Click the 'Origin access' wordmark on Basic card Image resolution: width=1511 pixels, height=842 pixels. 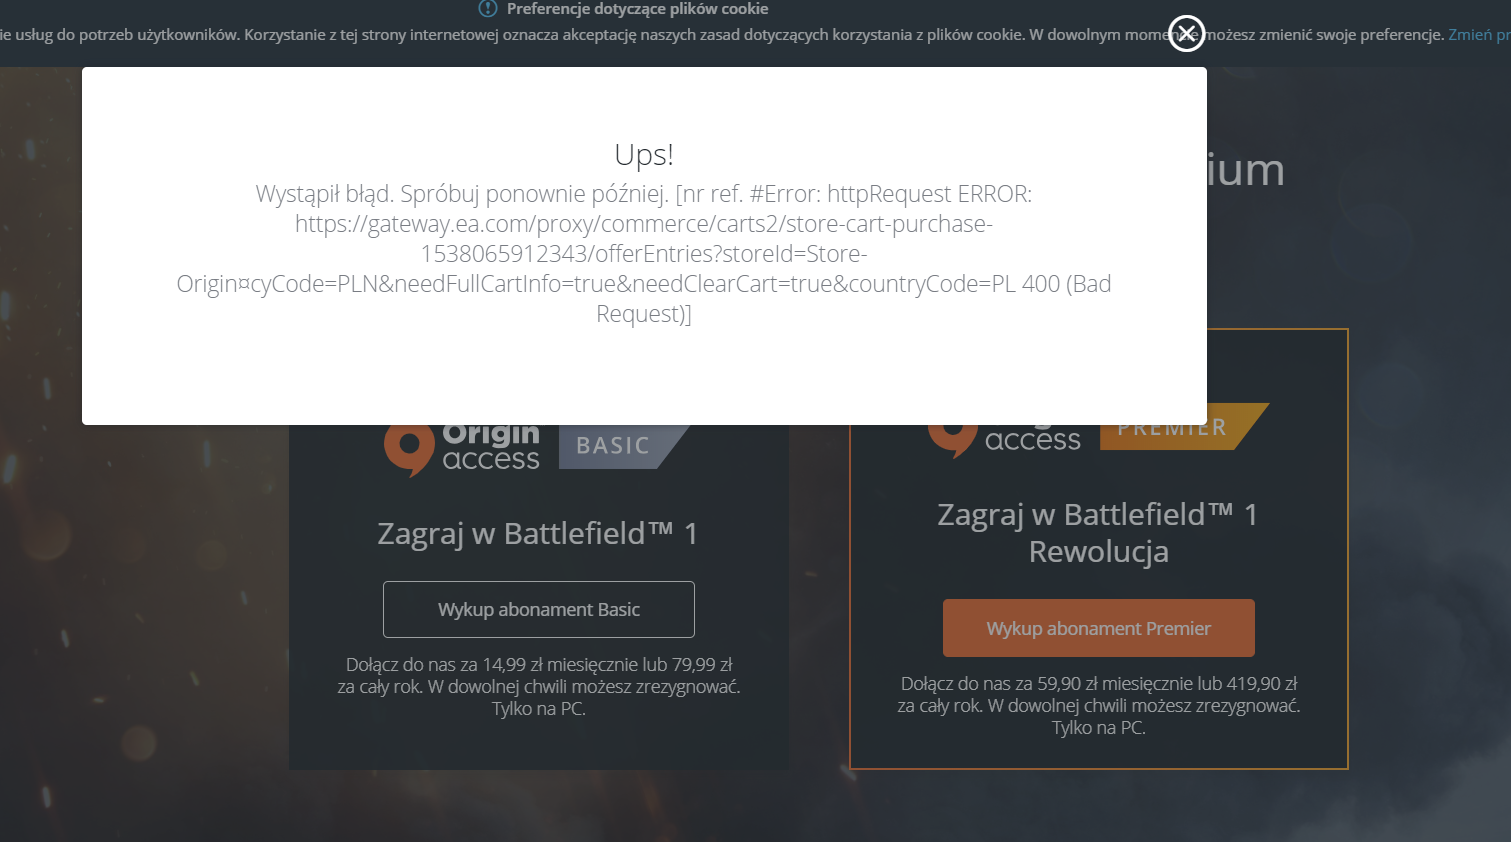point(491,448)
